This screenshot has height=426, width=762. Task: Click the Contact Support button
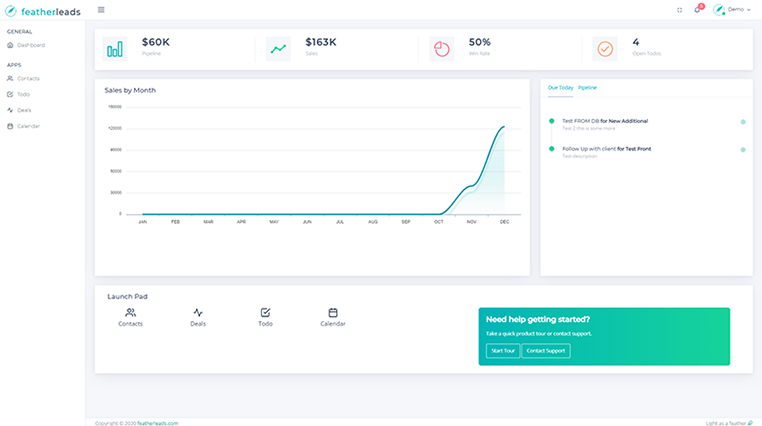click(x=546, y=351)
